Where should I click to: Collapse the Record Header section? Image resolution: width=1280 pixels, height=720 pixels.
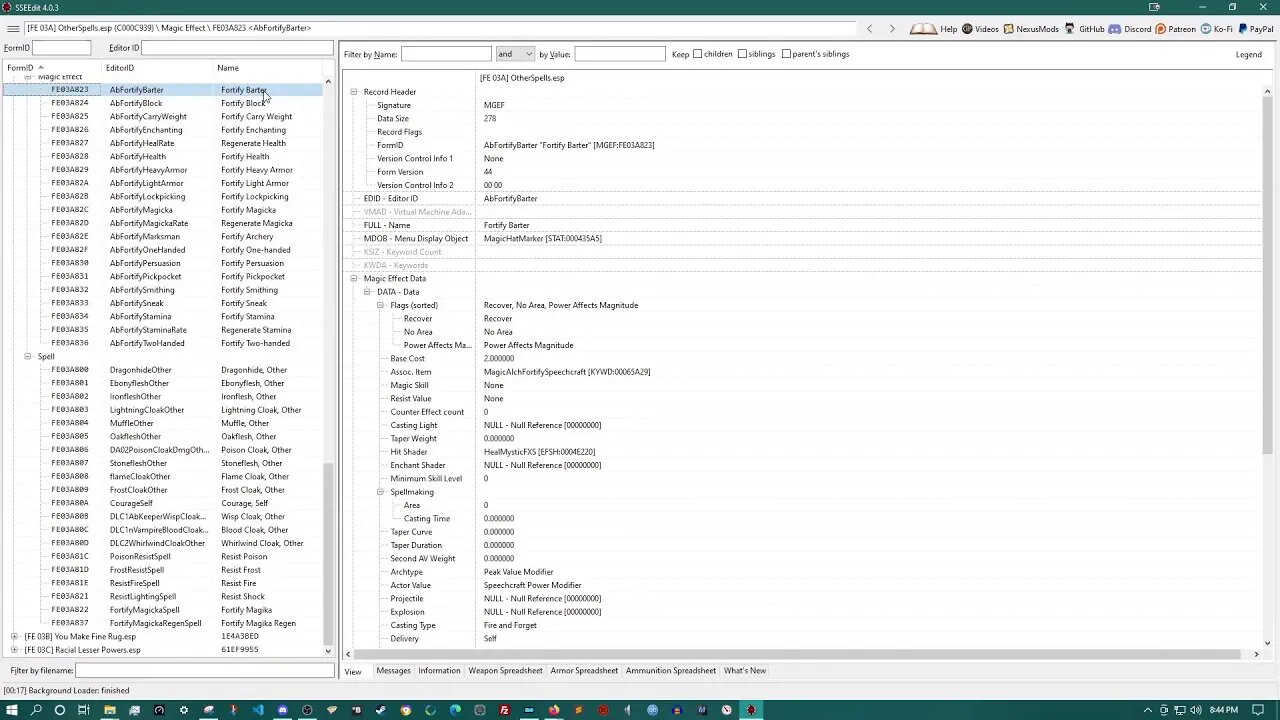tap(353, 92)
